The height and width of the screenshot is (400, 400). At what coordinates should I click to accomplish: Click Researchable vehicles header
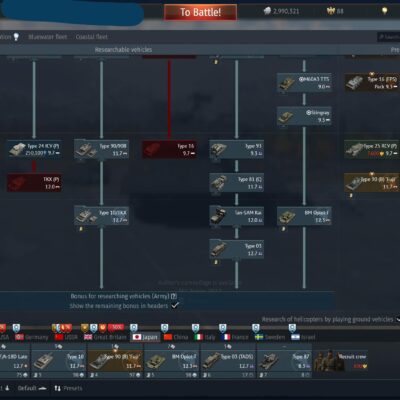coord(123,50)
